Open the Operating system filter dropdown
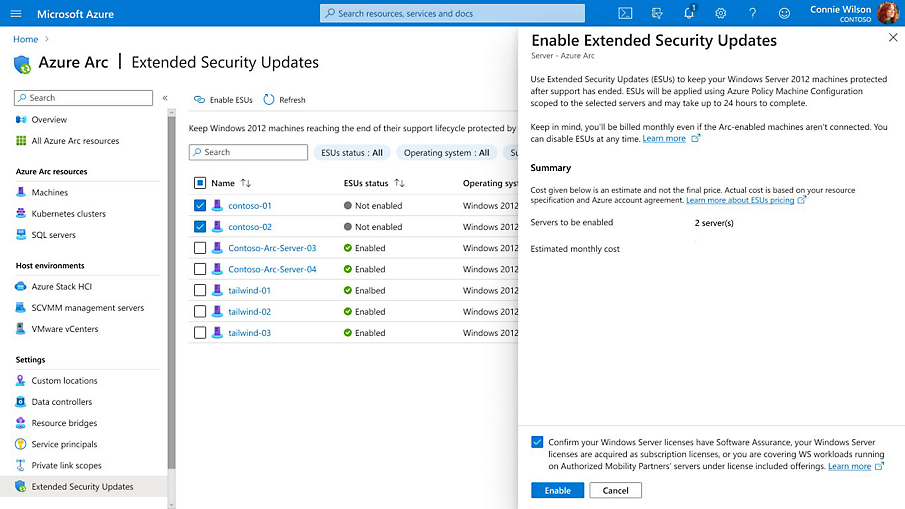This screenshot has height=509, width=905. [446, 153]
